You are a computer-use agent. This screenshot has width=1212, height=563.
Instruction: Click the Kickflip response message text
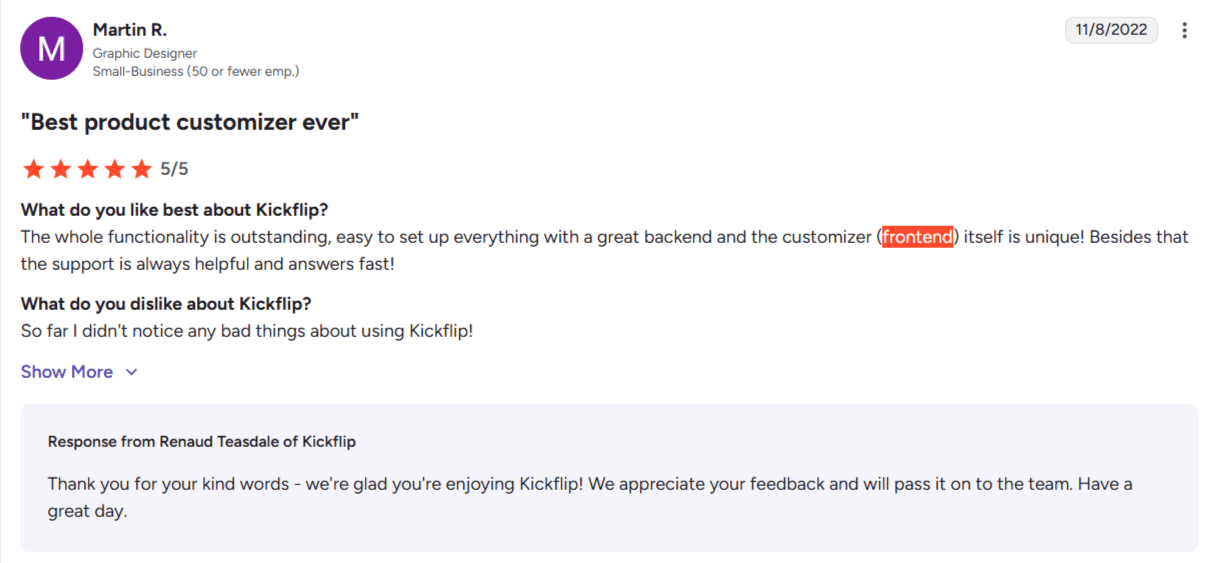pyautogui.click(x=590, y=484)
